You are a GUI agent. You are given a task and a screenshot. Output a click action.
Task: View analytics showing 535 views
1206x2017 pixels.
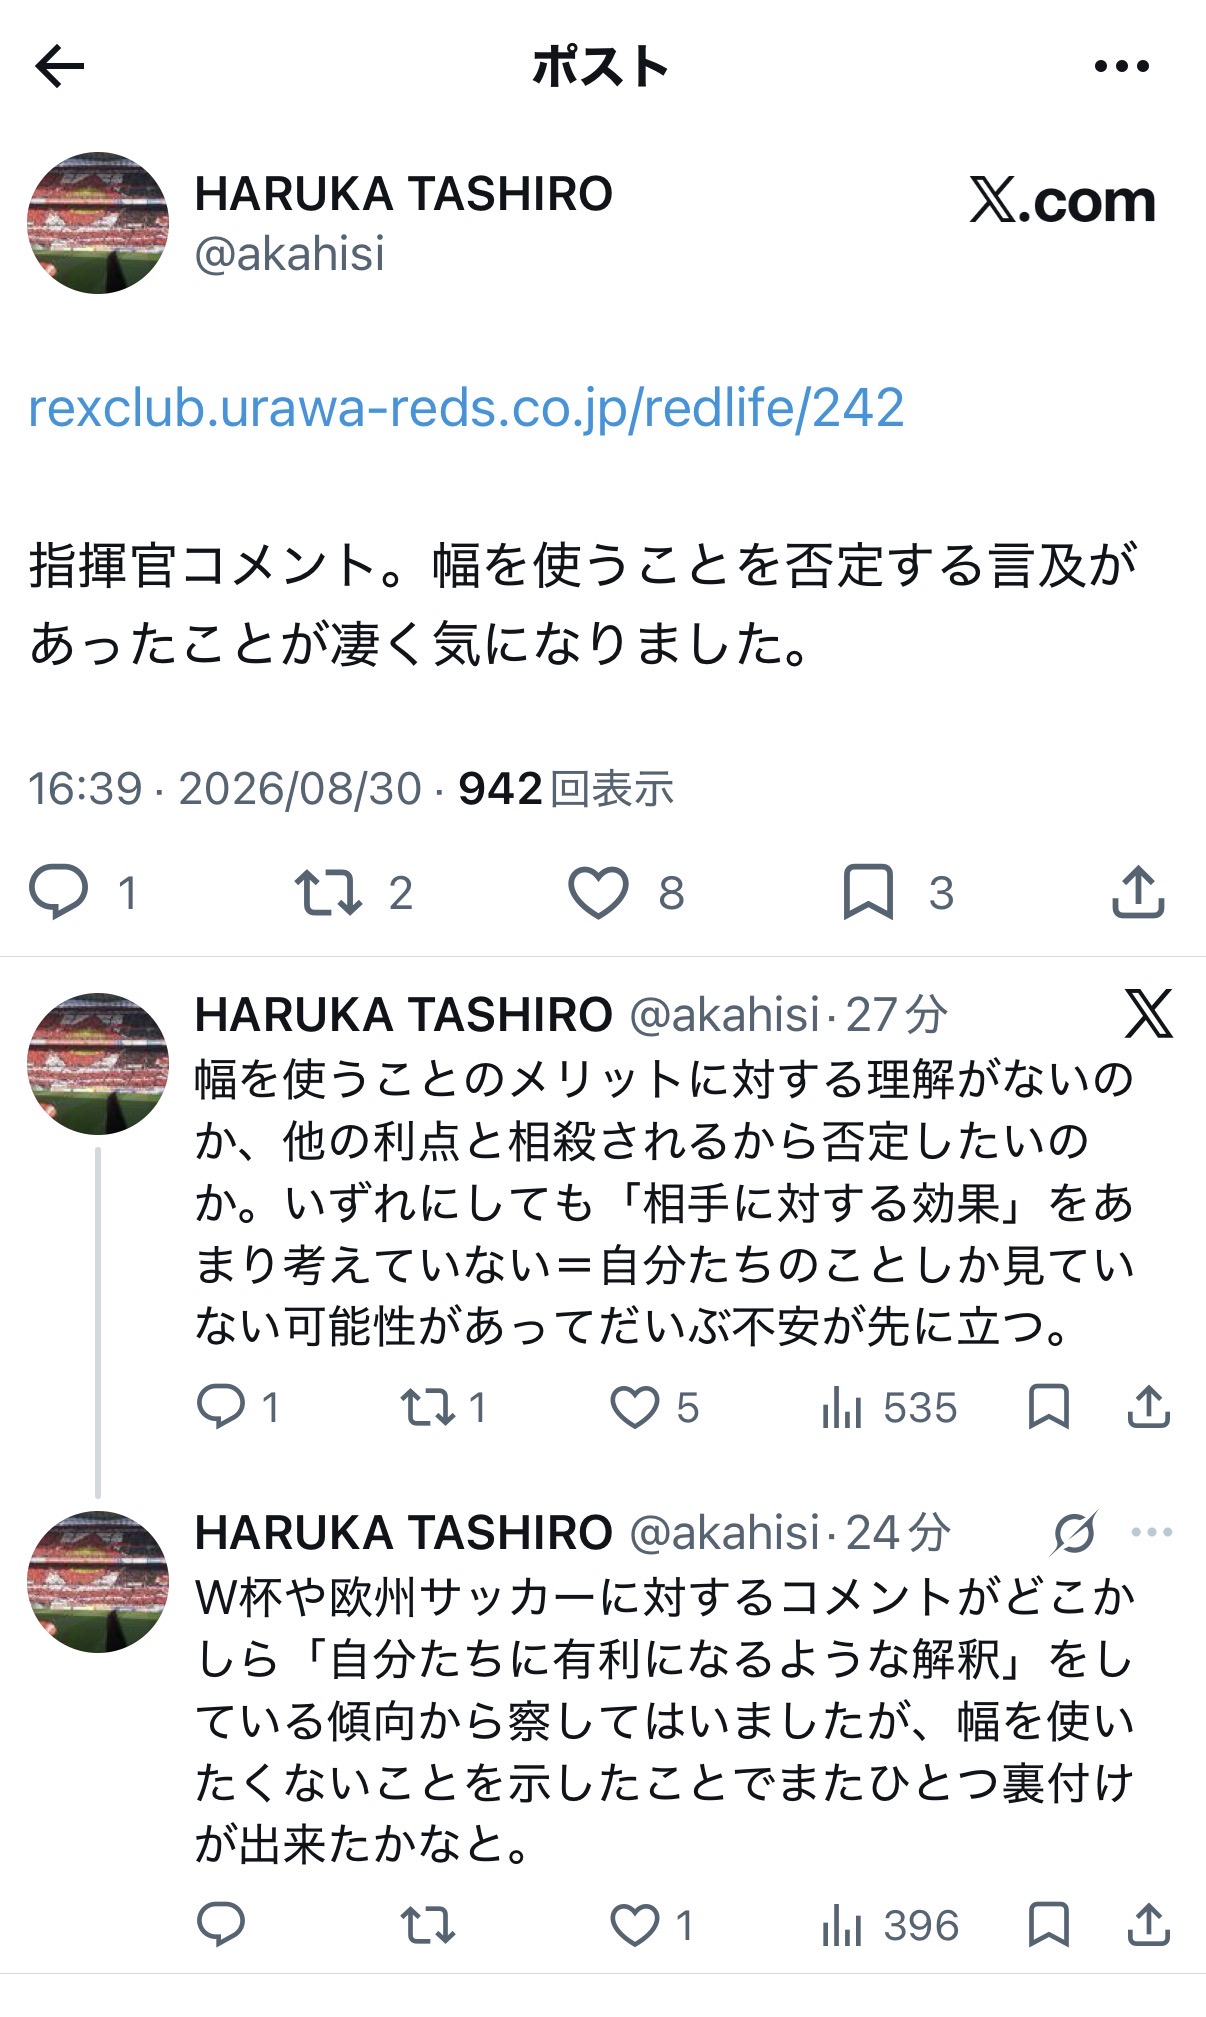(888, 1408)
